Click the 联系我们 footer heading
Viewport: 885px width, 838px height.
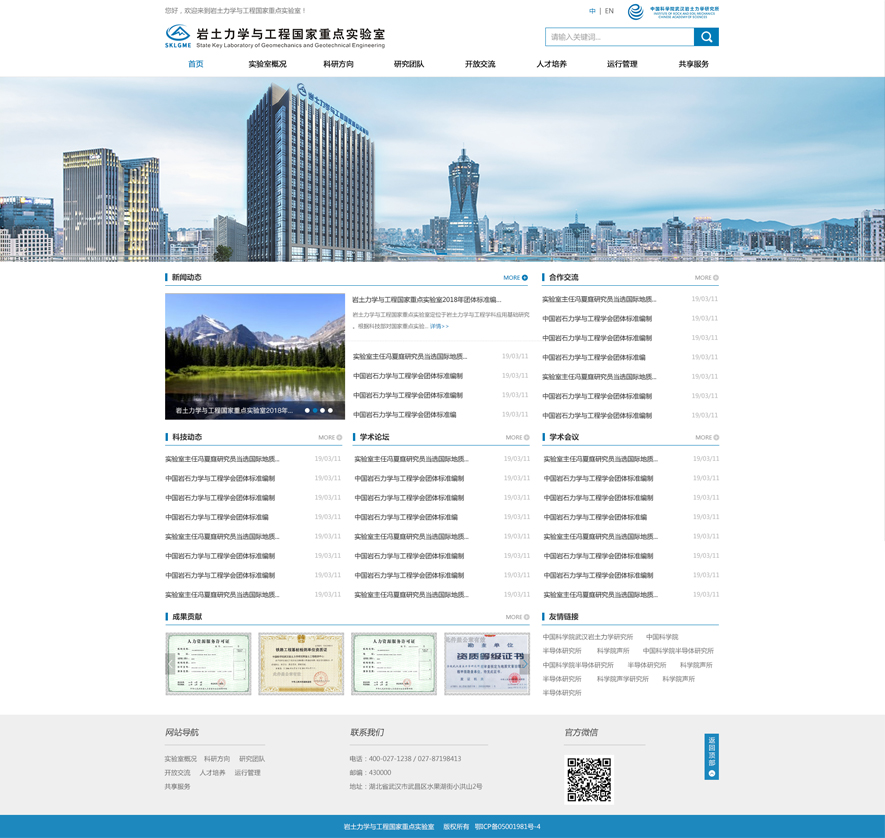[367, 732]
